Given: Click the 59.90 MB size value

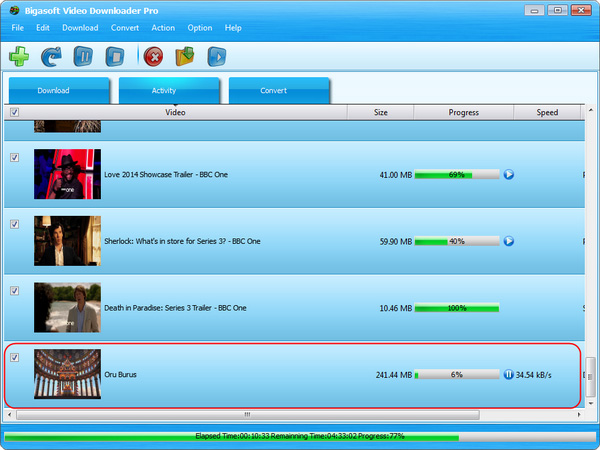Looking at the screenshot, I should tap(396, 241).
